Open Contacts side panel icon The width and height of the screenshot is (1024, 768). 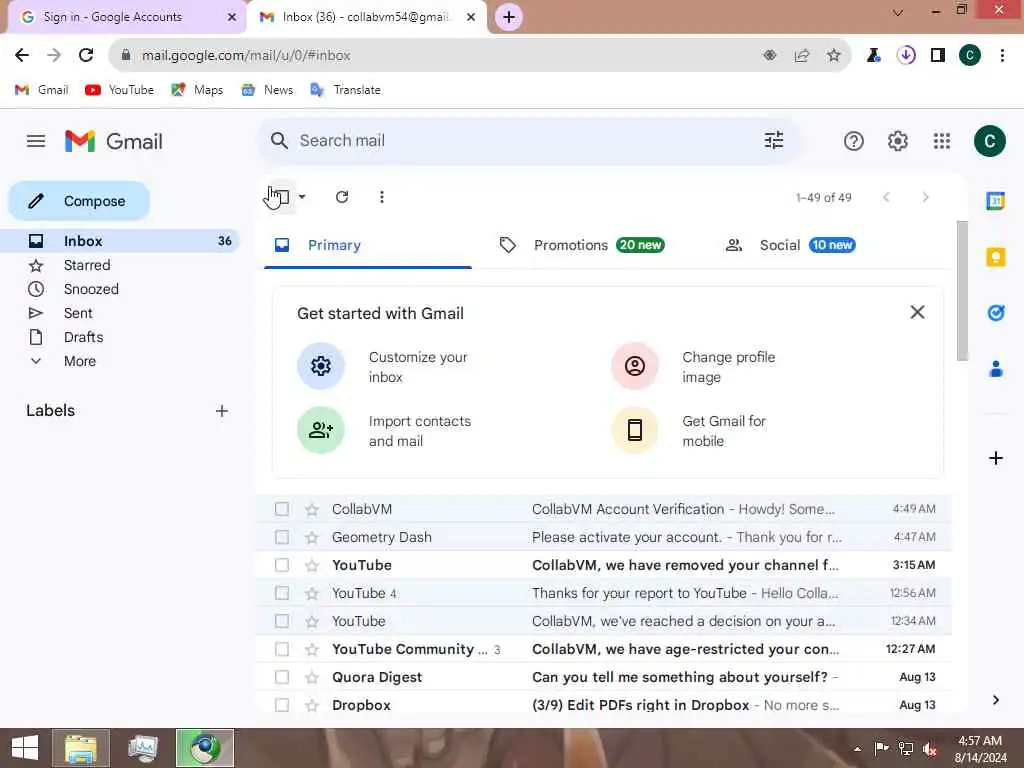click(995, 369)
